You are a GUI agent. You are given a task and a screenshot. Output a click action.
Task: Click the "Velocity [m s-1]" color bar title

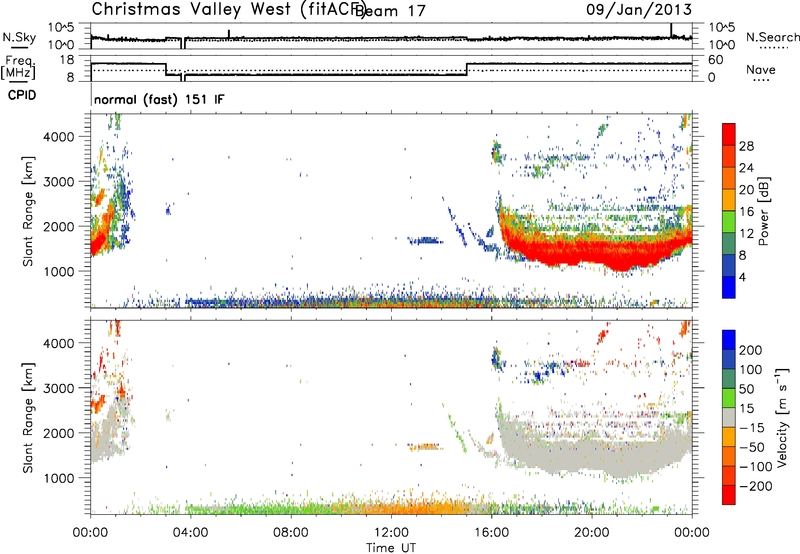click(x=781, y=417)
